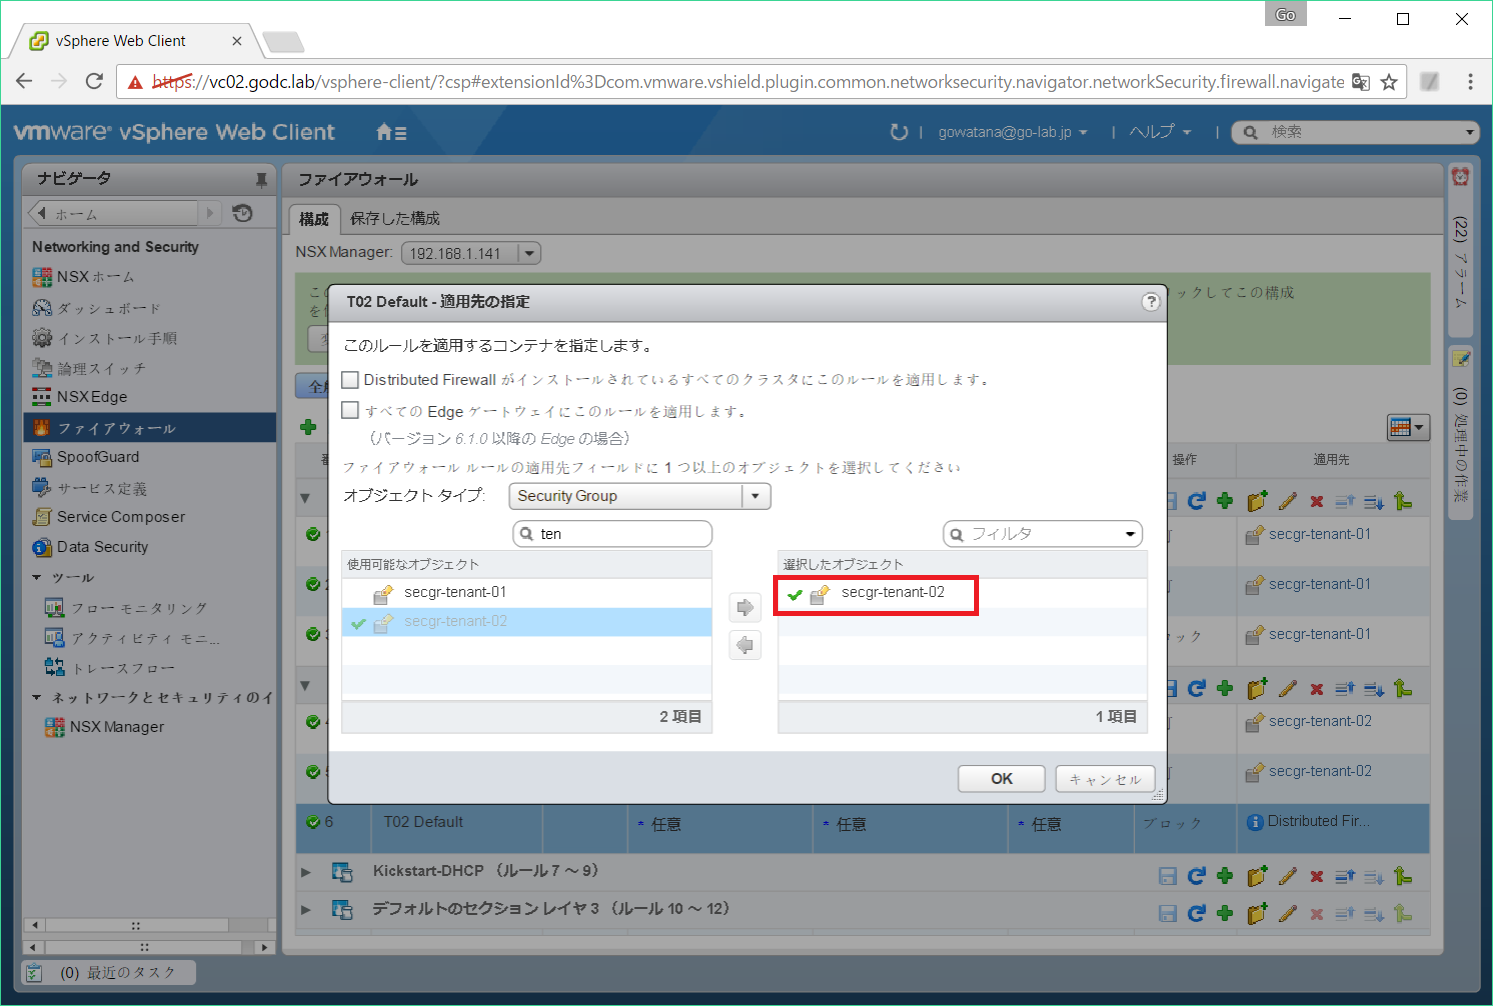This screenshot has width=1493, height=1006.
Task: Reload the browser page
Action: tap(94, 81)
